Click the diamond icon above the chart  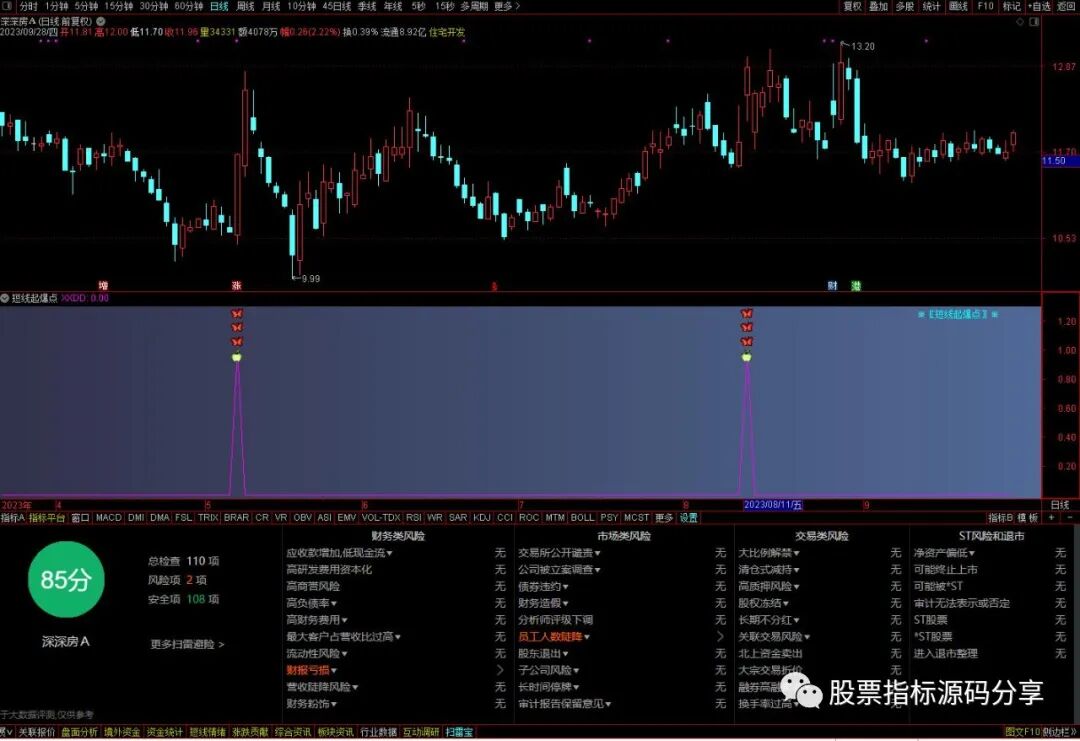point(1020,22)
